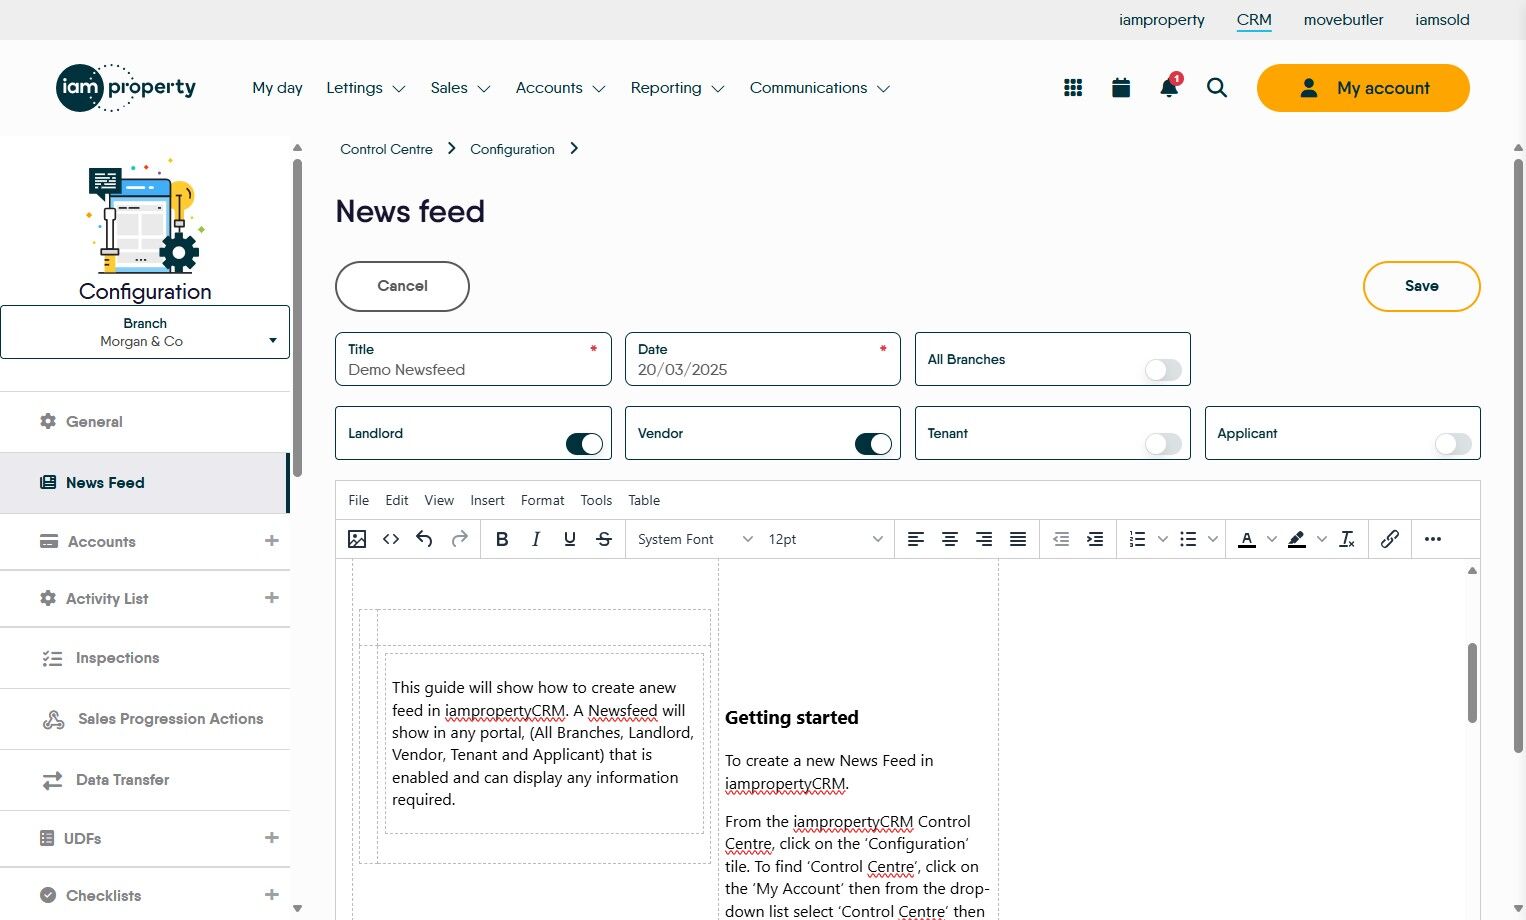Viewport: 1526px width, 920px height.
Task: Undo the last edit
Action: coord(424,539)
